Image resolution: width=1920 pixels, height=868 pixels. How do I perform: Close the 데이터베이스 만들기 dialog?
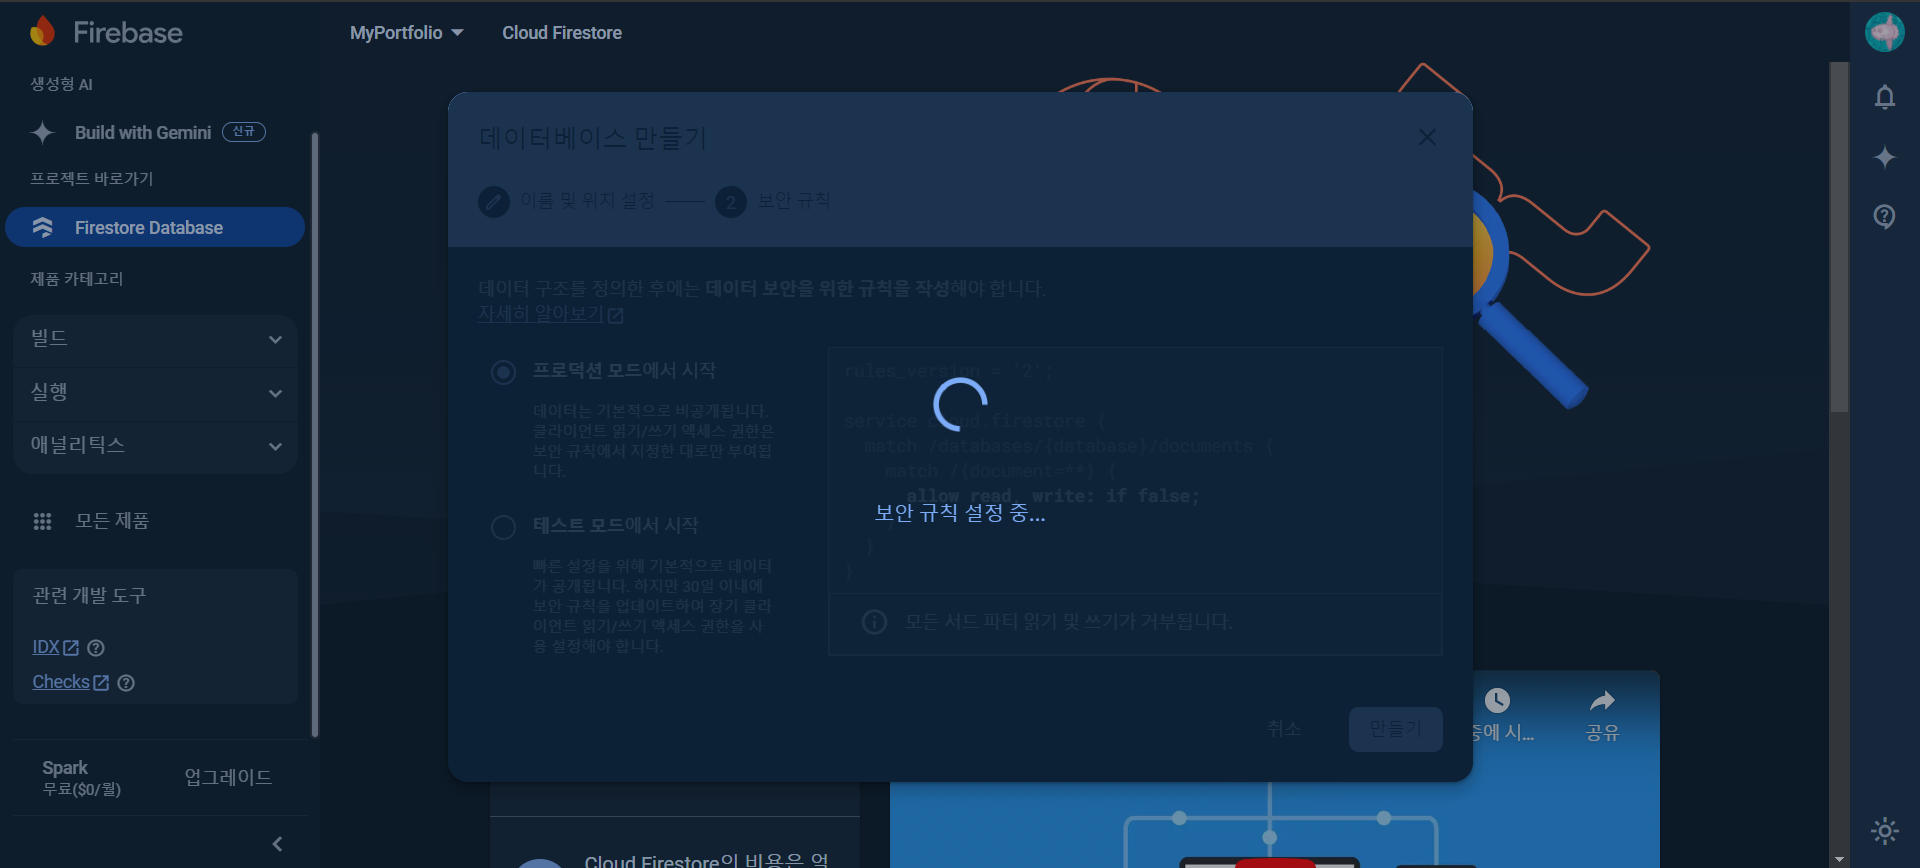click(x=1427, y=137)
